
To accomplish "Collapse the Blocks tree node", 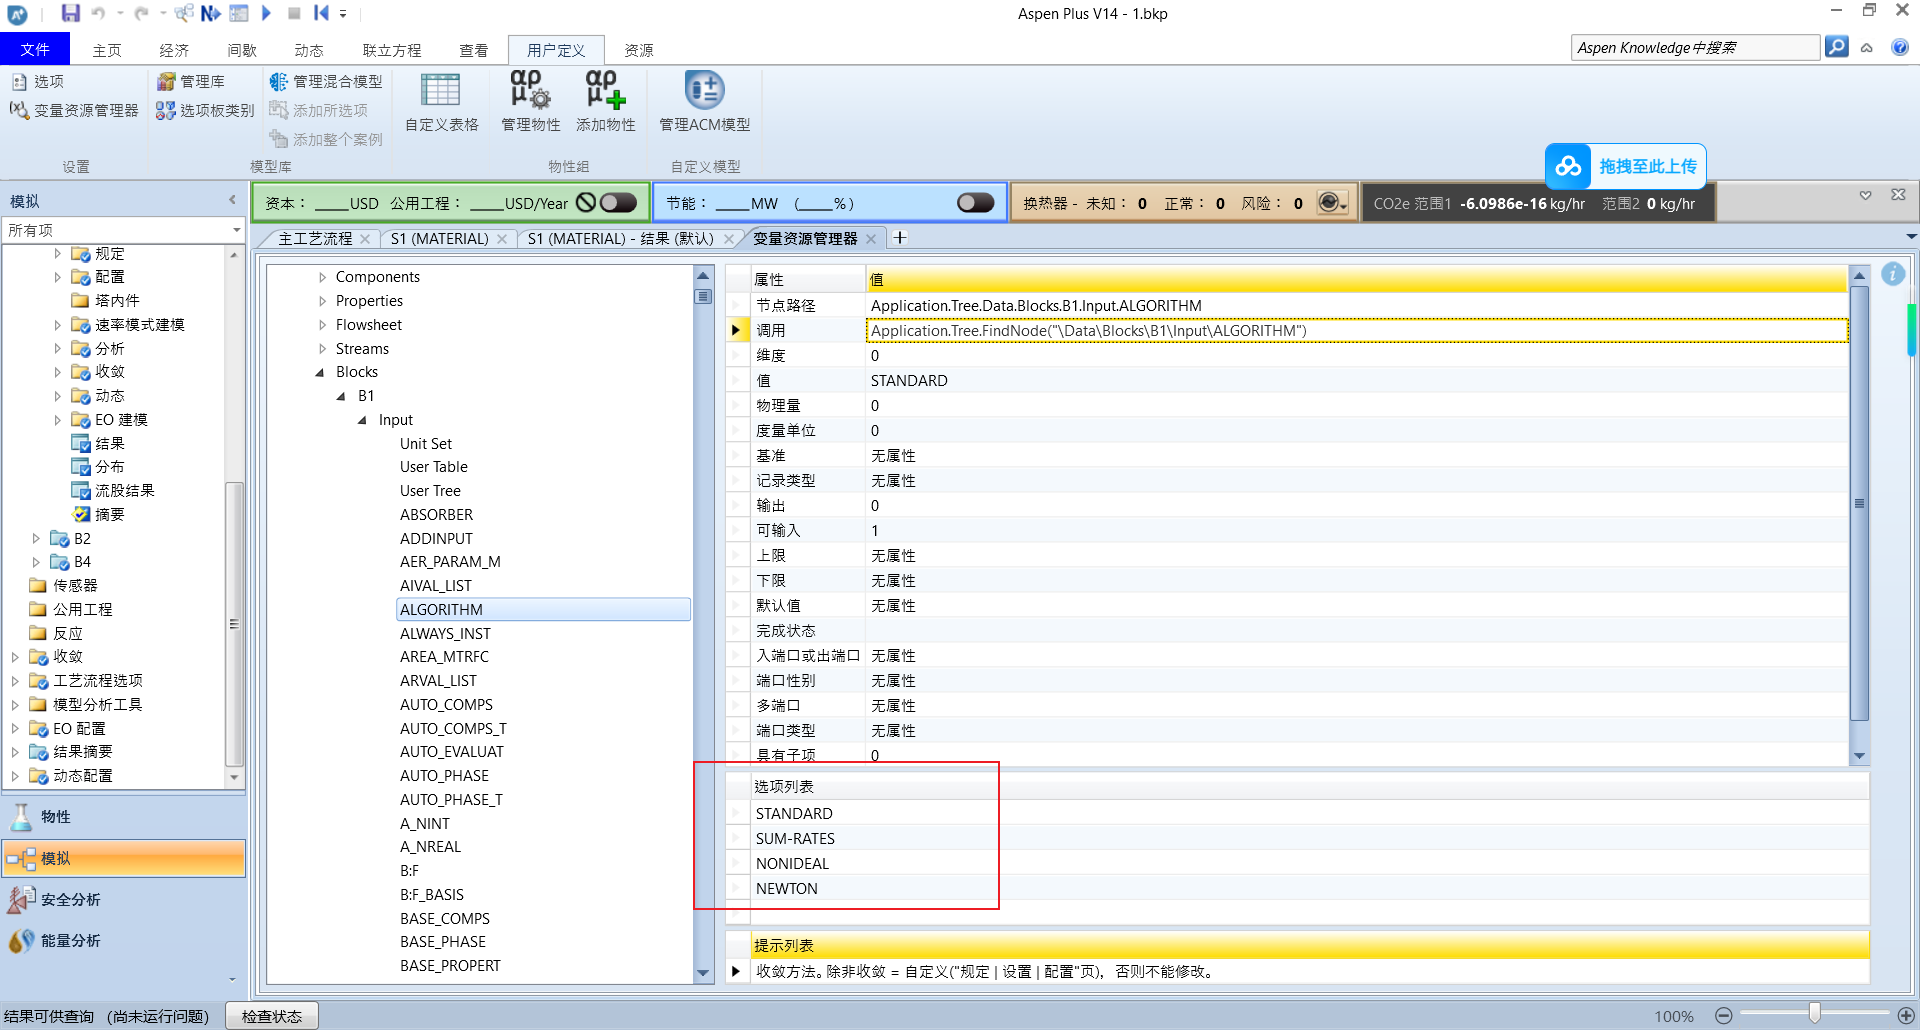I will coord(320,372).
